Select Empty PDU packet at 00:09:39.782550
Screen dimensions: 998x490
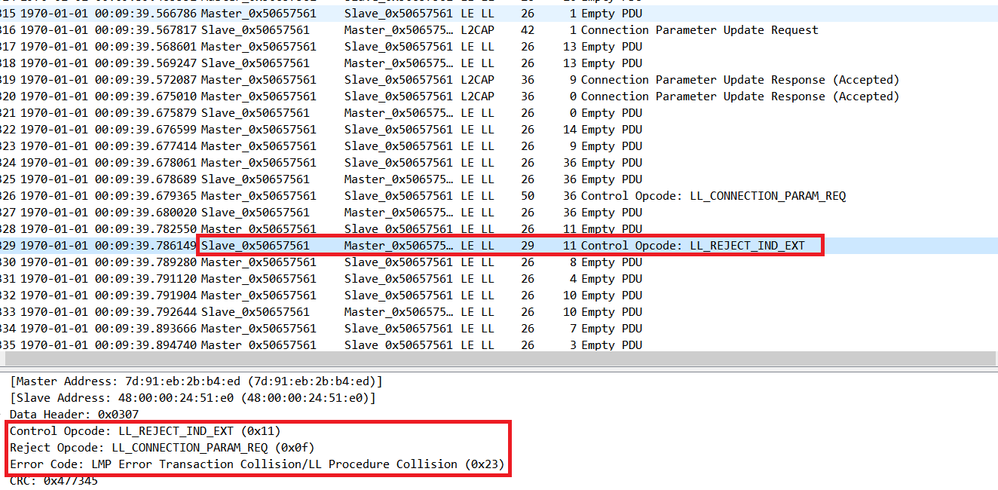click(x=499, y=229)
